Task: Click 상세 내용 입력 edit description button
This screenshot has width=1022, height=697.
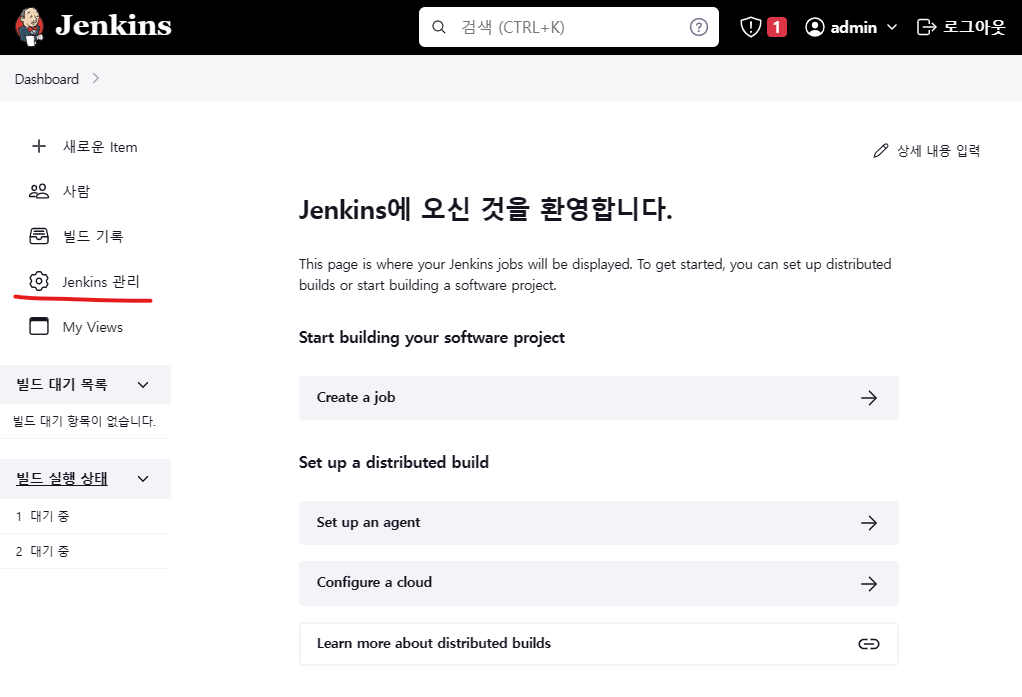Action: click(x=927, y=151)
